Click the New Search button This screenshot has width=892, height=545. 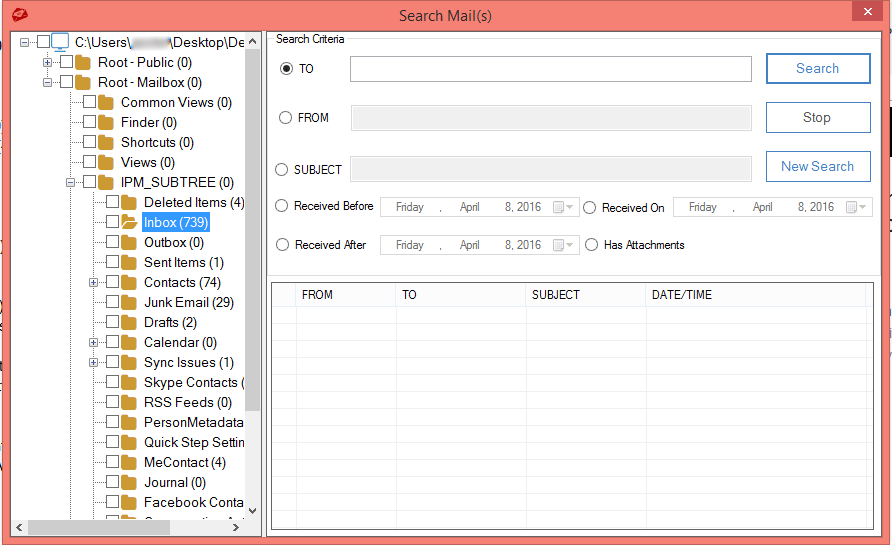click(x=817, y=167)
